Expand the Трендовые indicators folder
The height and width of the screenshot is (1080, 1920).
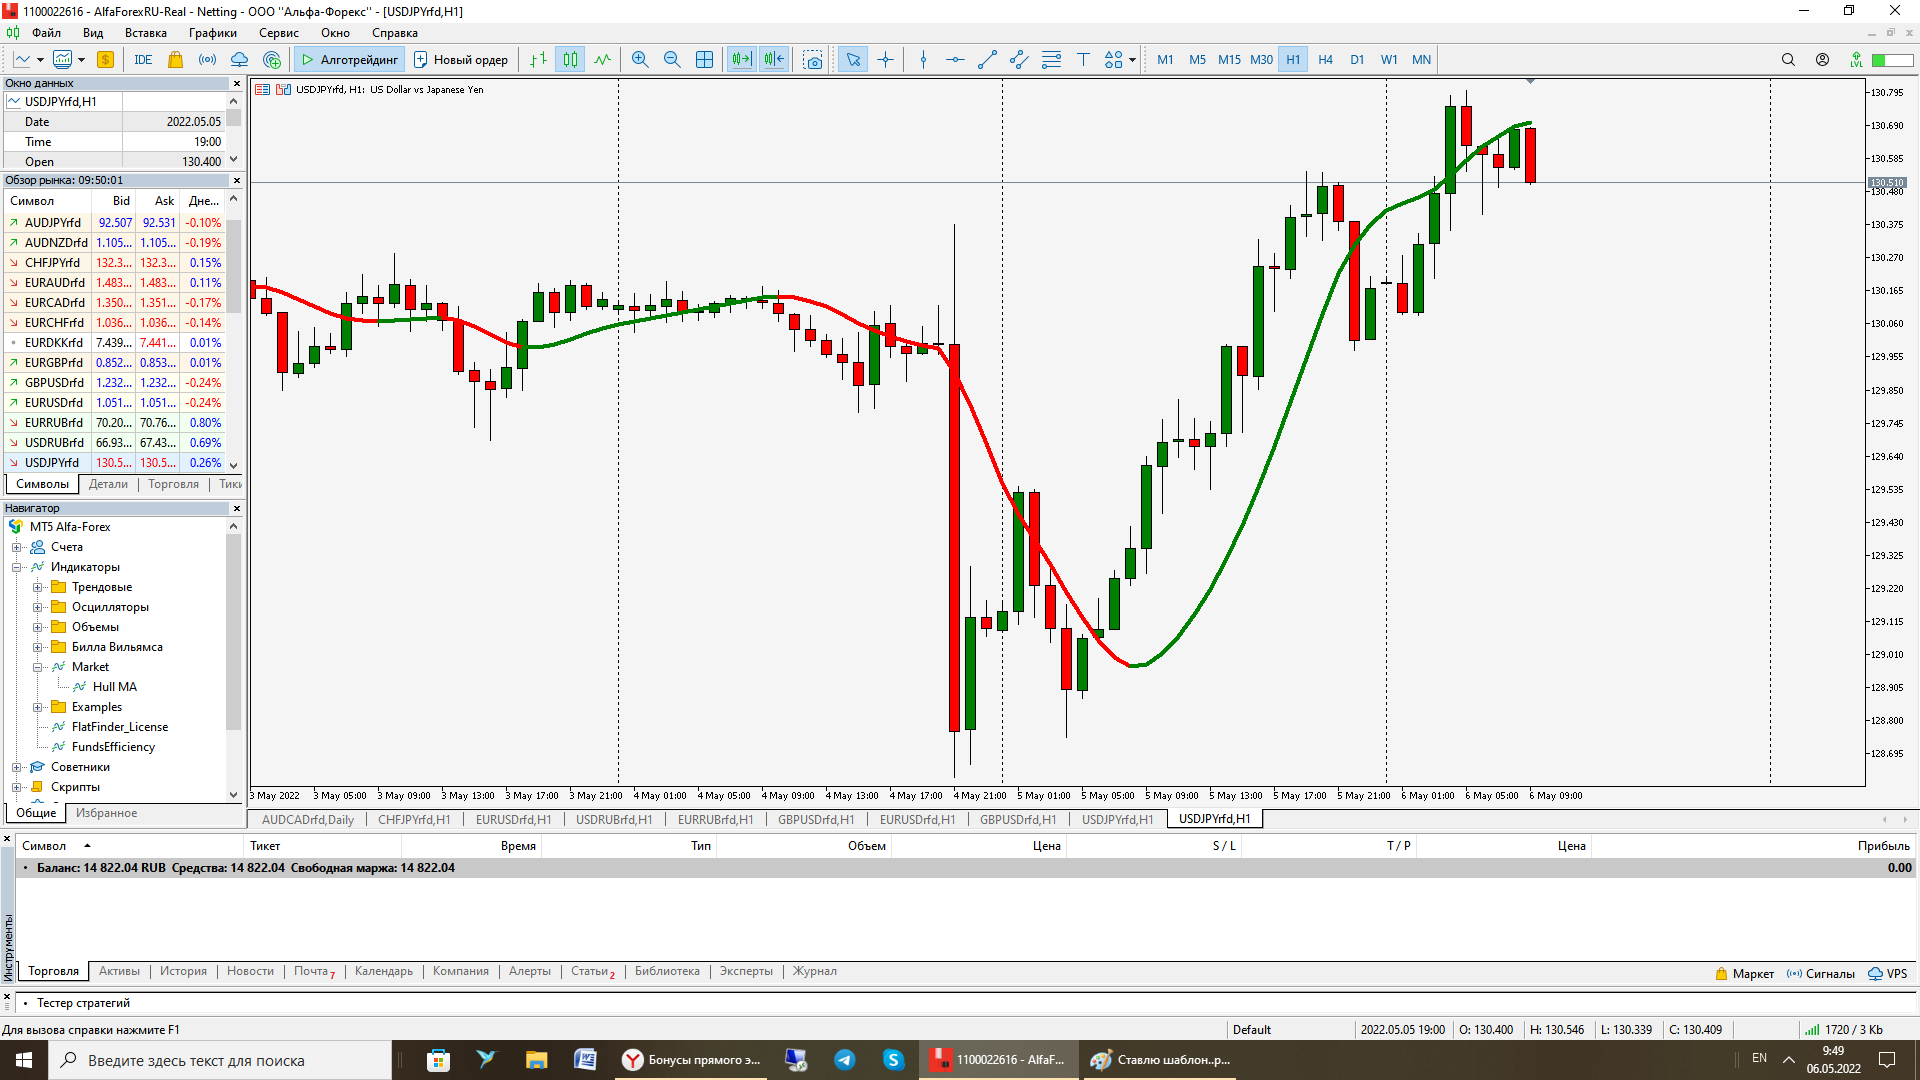[37, 587]
